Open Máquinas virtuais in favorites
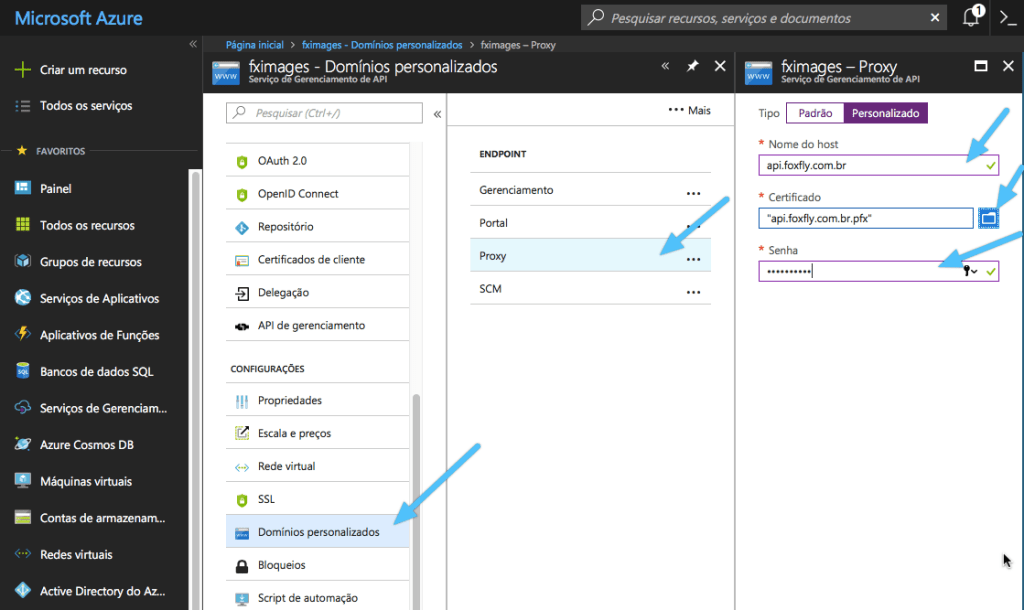Image resolution: width=1024 pixels, height=610 pixels. 85,481
